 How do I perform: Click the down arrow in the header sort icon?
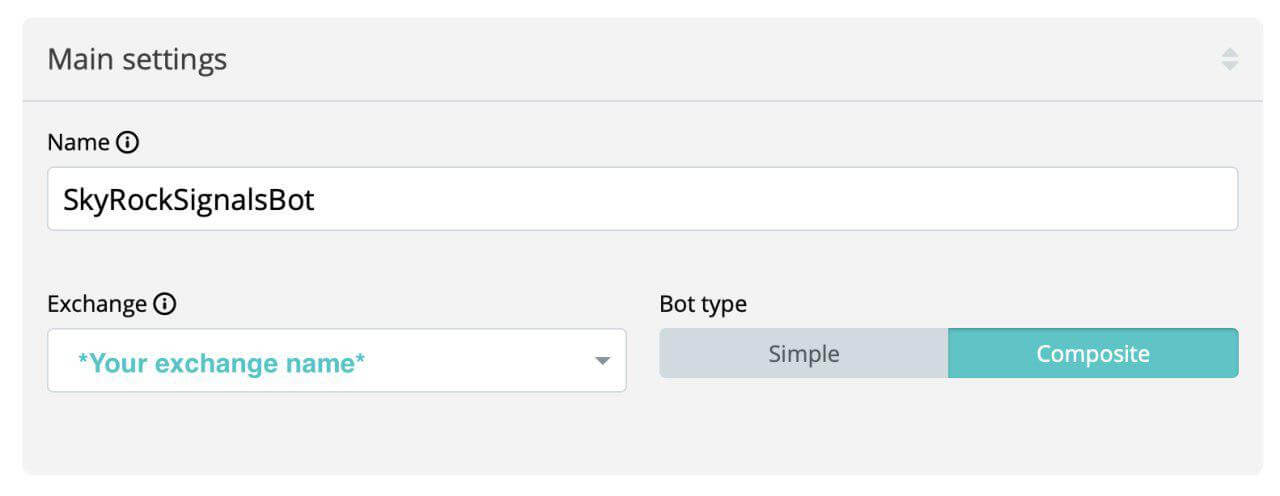(1230, 66)
